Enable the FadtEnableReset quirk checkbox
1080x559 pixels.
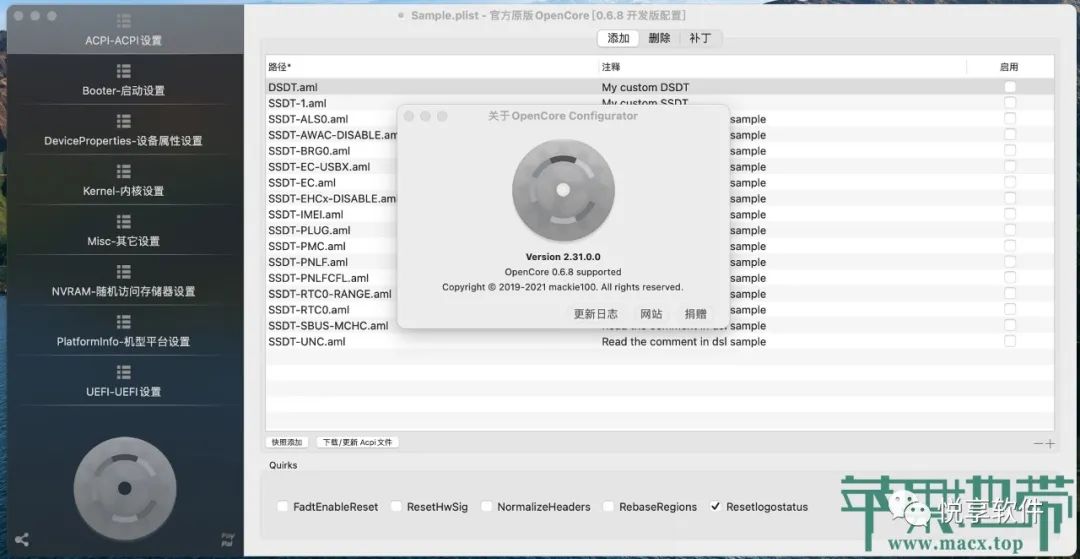pos(282,507)
